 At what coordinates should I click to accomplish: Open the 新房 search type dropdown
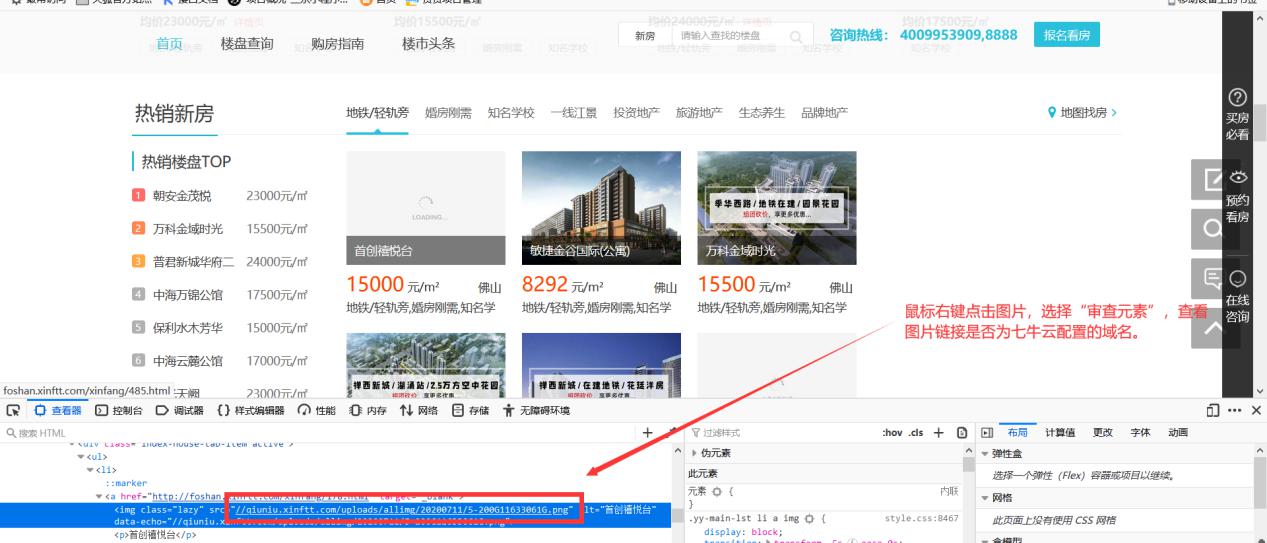coord(646,36)
